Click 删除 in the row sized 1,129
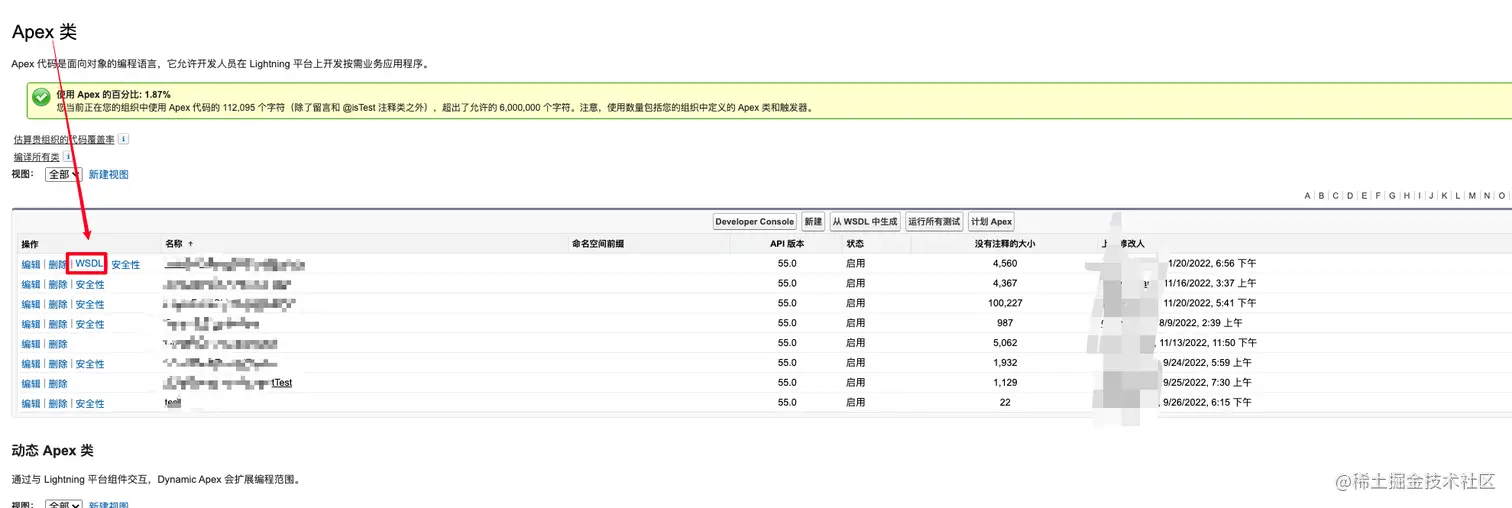This screenshot has height=508, width=1512. (58, 384)
